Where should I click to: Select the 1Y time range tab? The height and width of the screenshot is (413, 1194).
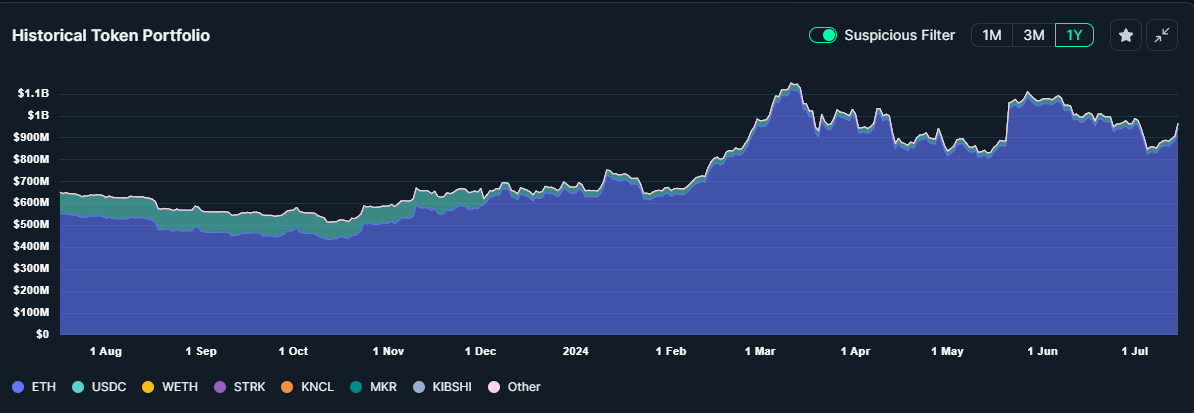[1074, 35]
